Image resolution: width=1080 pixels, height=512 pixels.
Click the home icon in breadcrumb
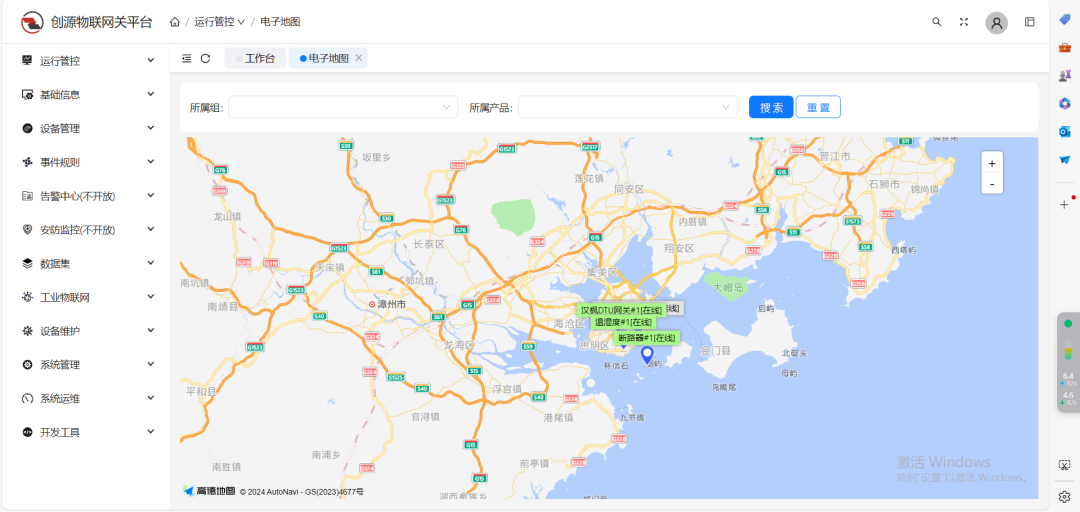click(x=175, y=22)
